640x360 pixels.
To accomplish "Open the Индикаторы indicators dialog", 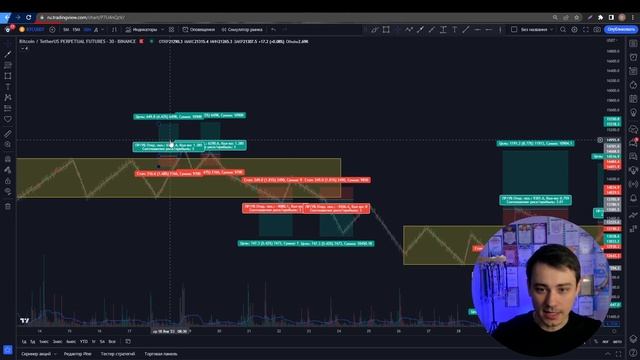I will (141, 29).
